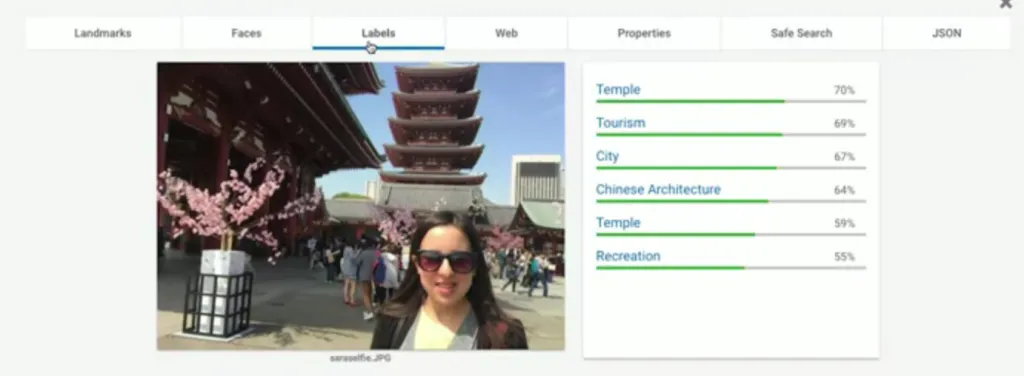The image size is (1024, 376).
Task: Open the Web tab
Action: (x=506, y=33)
